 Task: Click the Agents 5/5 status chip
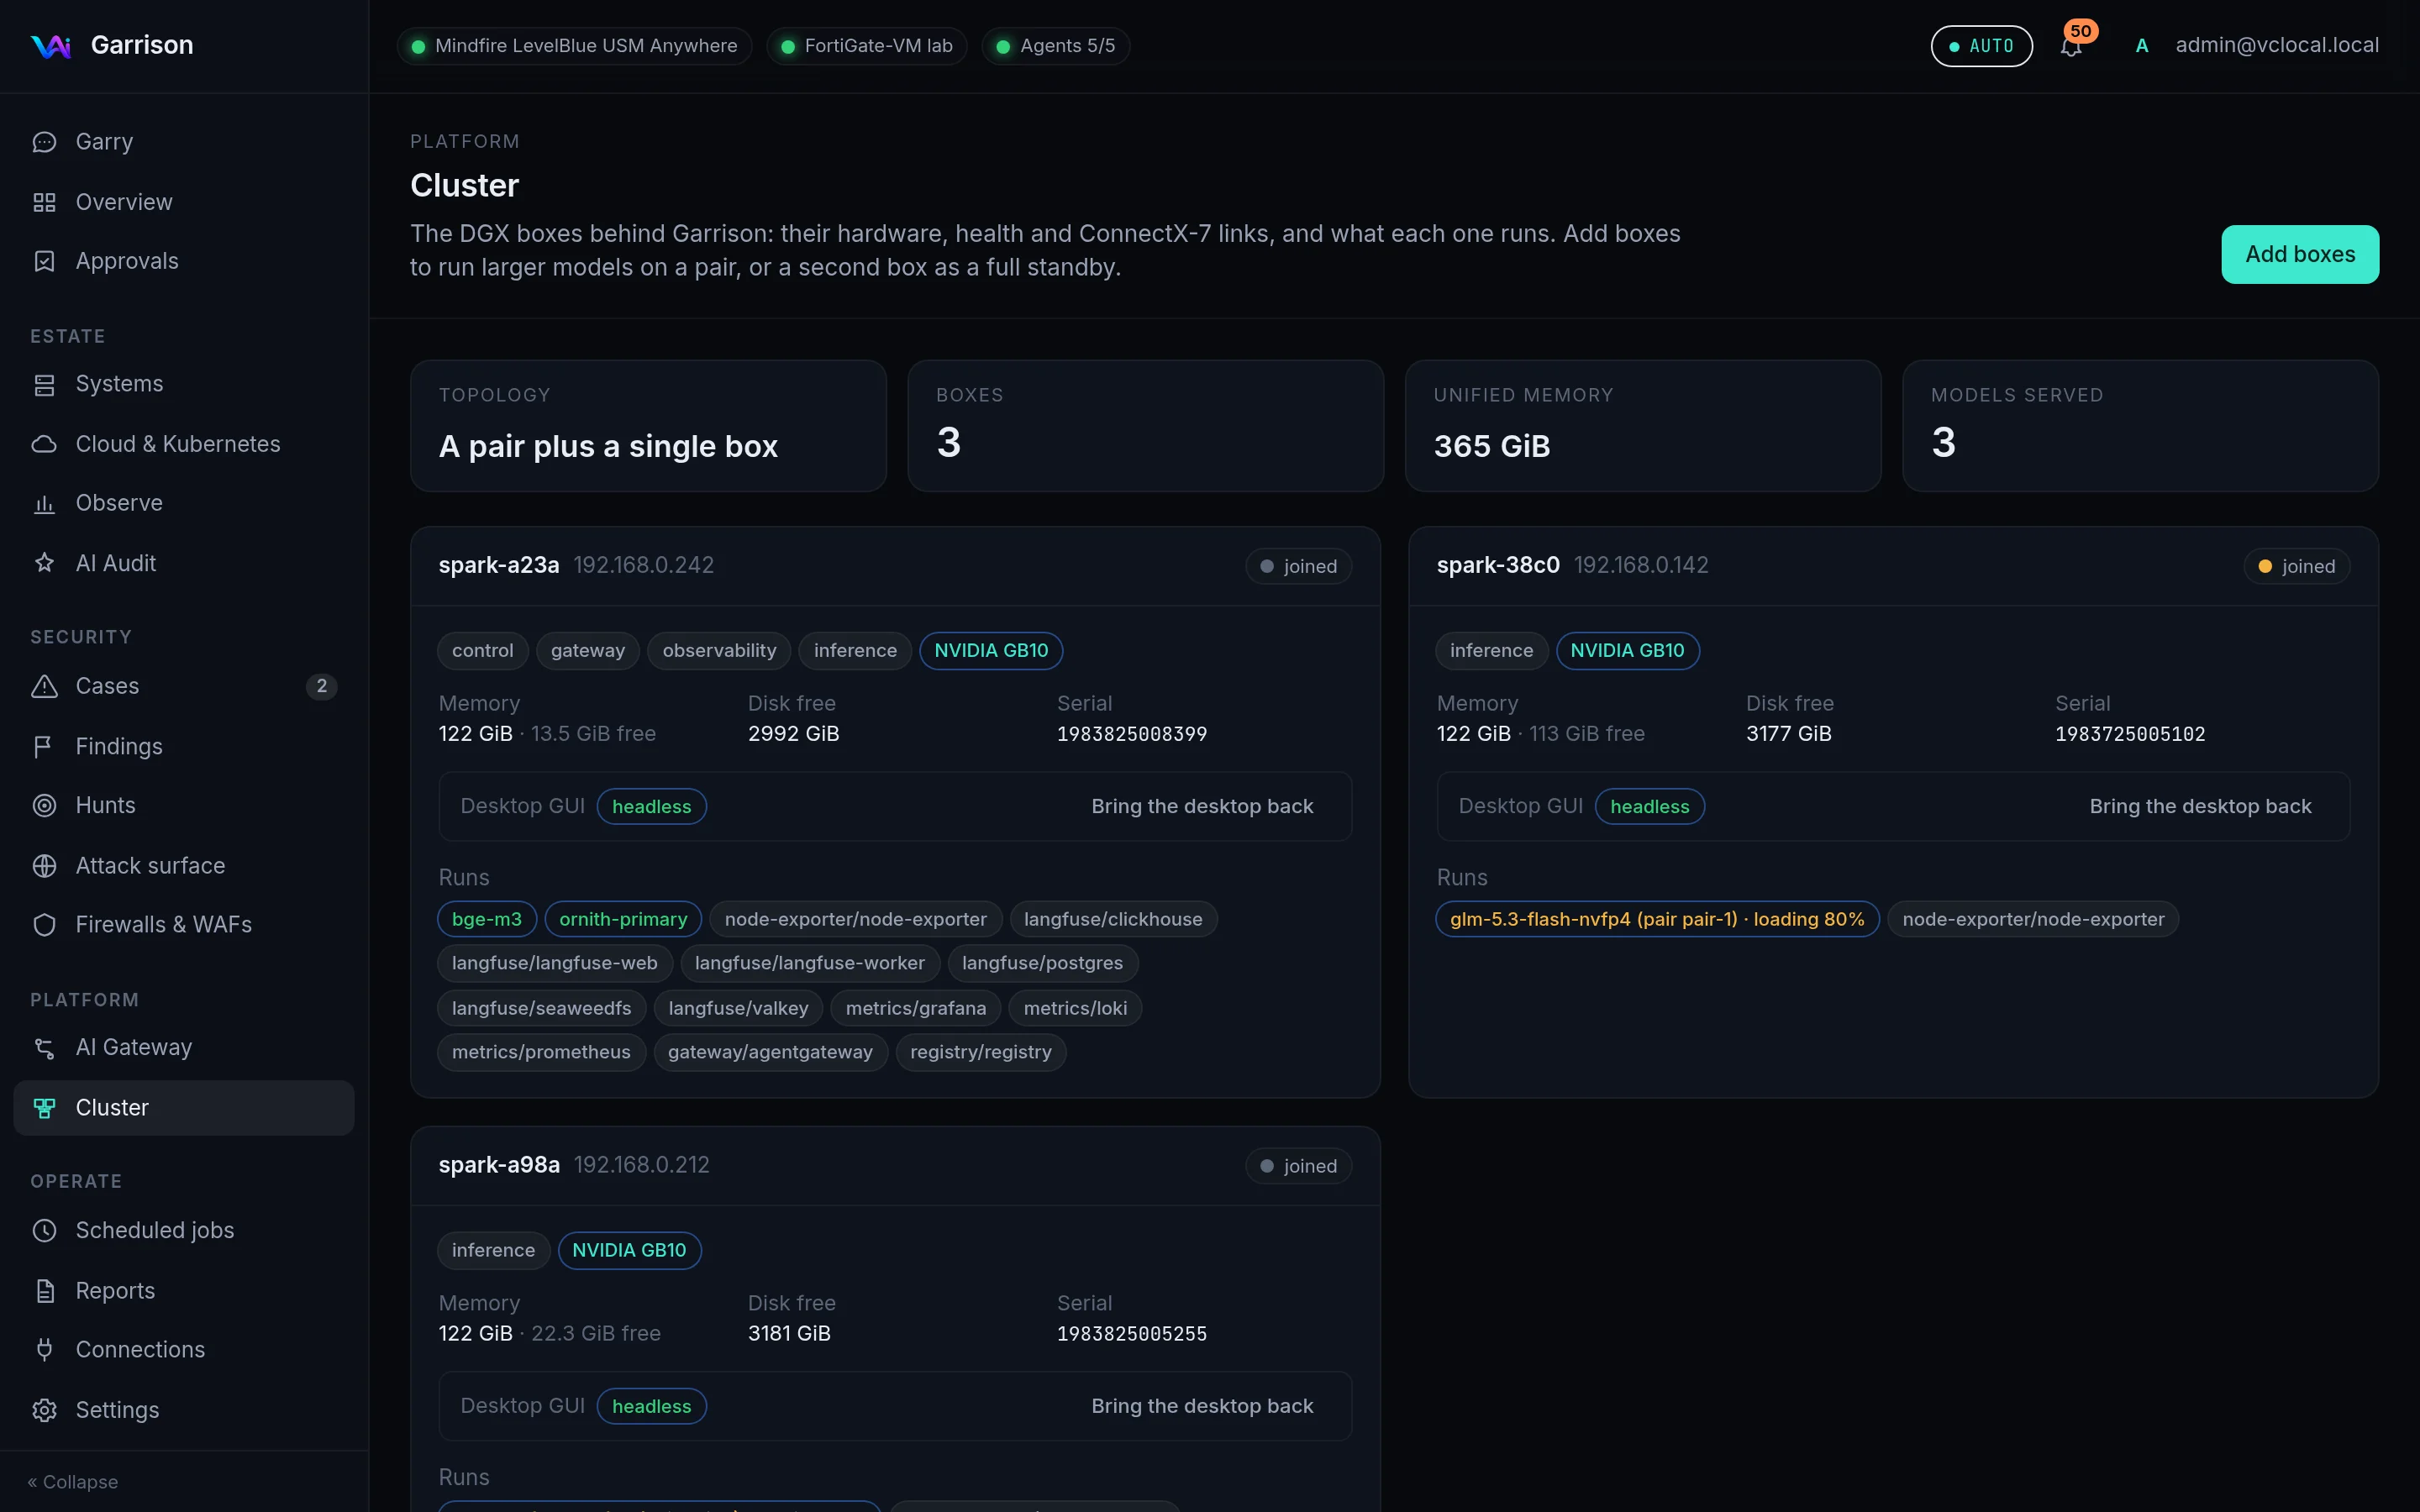[1056, 46]
